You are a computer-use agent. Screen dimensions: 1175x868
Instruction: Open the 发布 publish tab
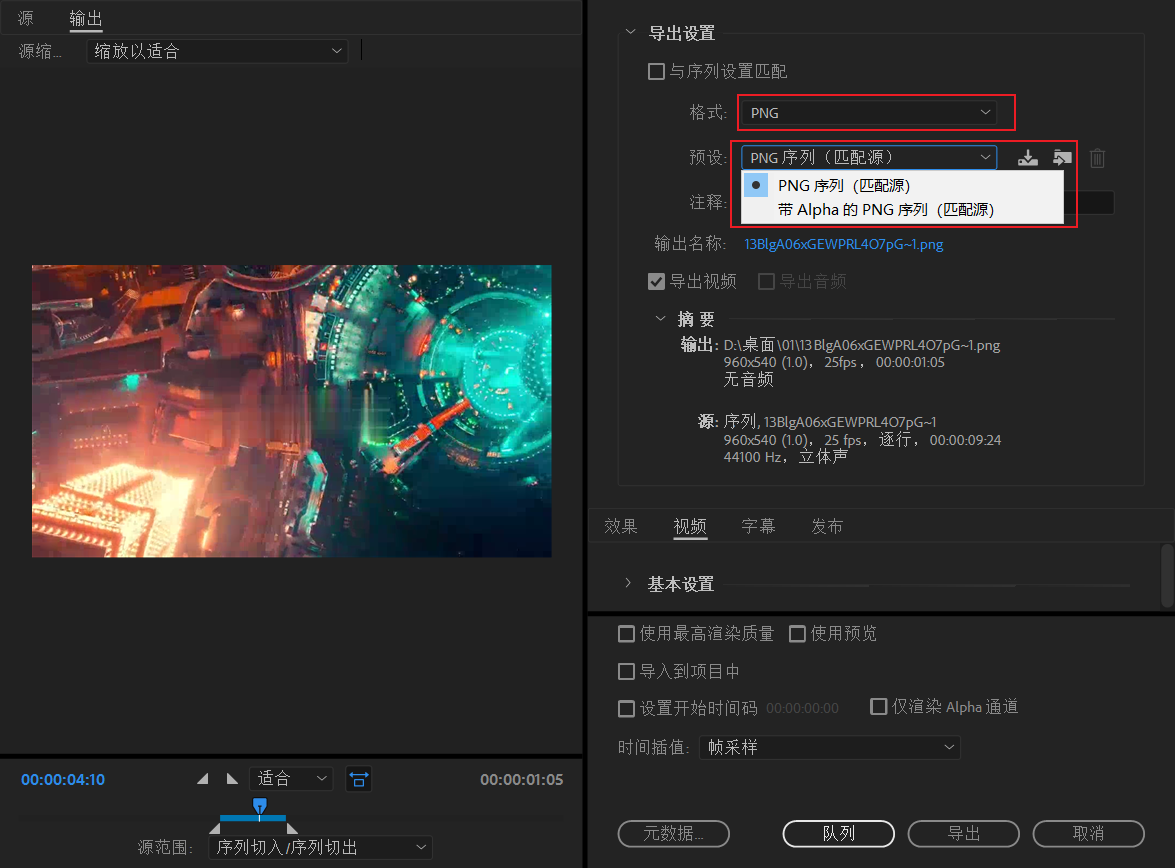pyautogui.click(x=827, y=526)
